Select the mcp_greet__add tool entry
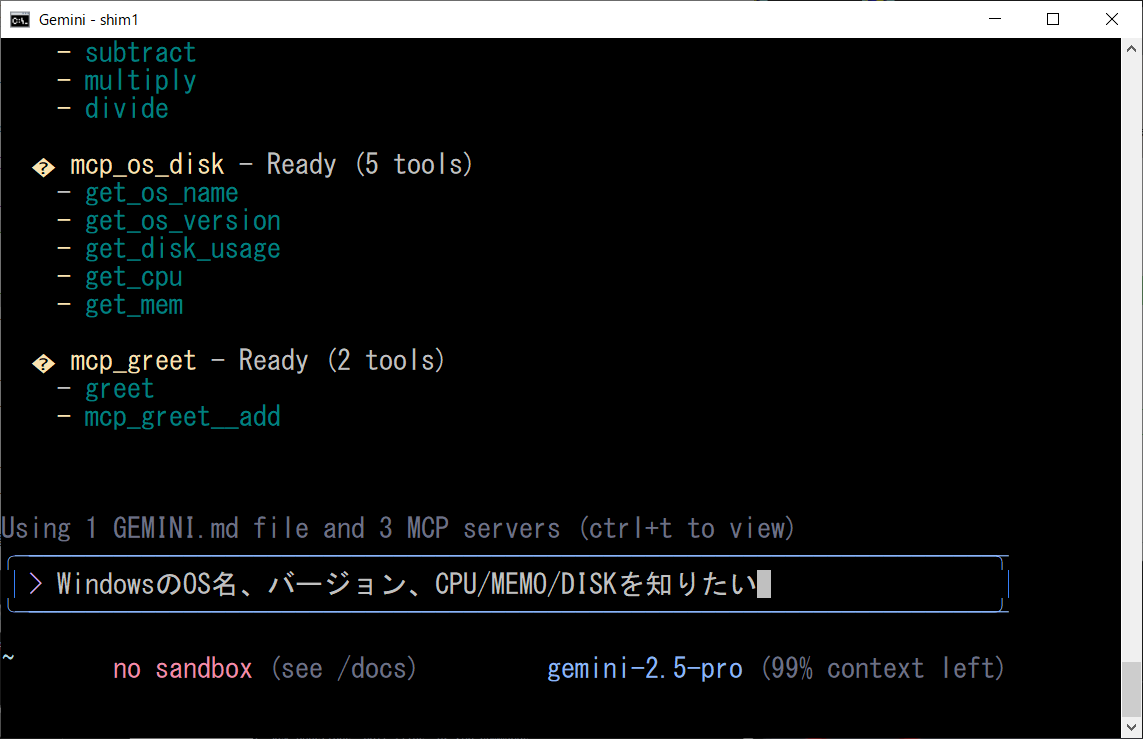The image size is (1143, 739). click(x=182, y=417)
